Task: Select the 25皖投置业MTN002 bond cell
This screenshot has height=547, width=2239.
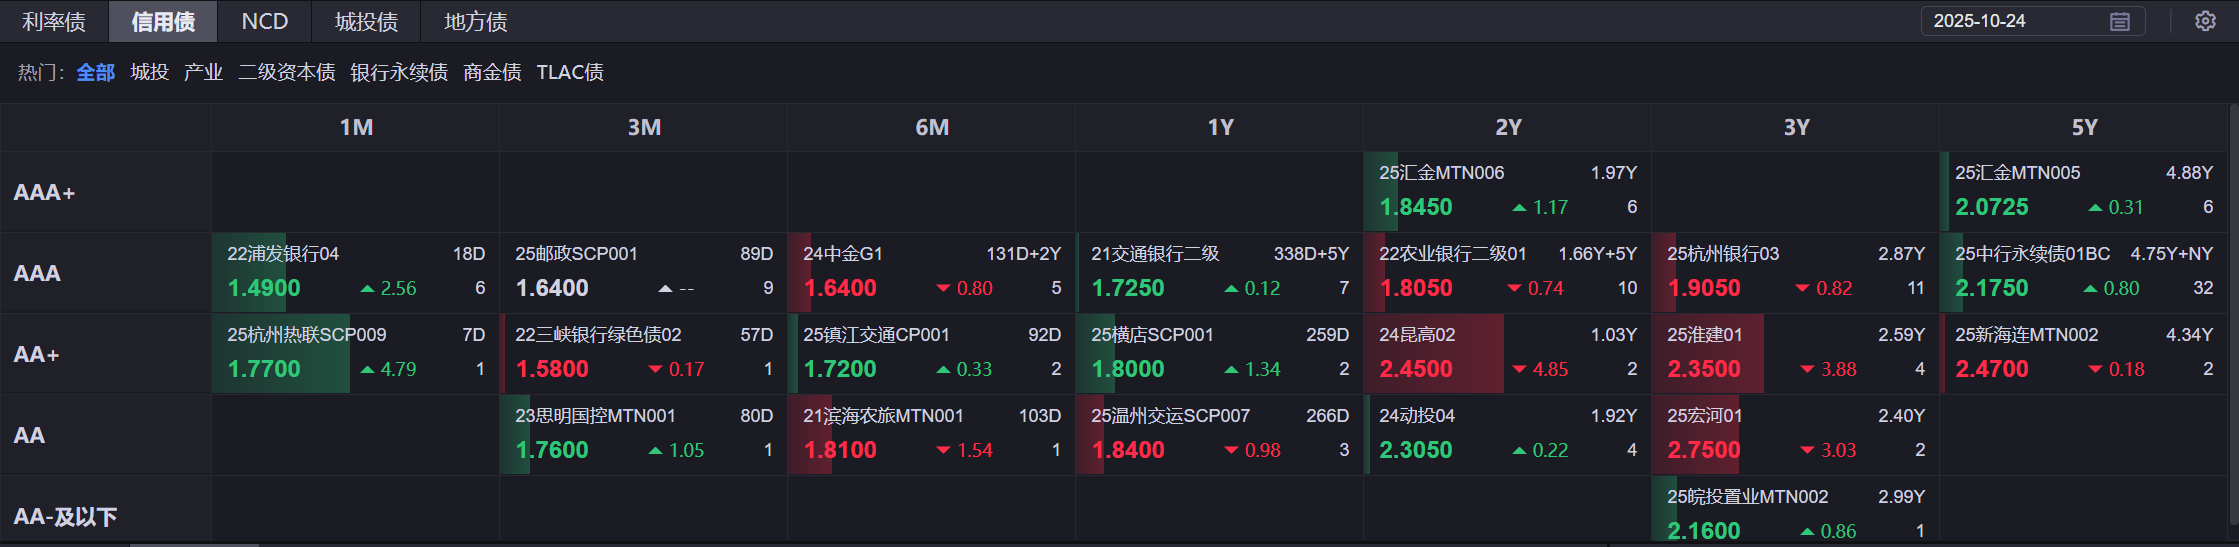Action: (1795, 514)
